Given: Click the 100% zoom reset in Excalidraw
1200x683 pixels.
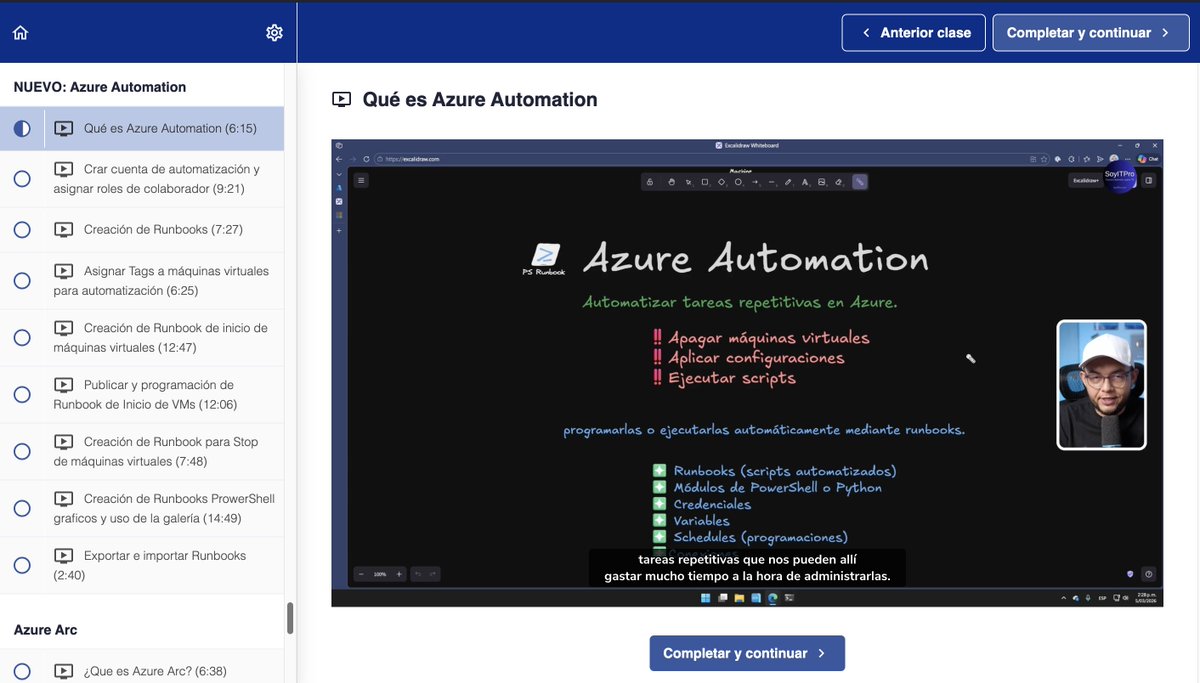Looking at the screenshot, I should 380,574.
